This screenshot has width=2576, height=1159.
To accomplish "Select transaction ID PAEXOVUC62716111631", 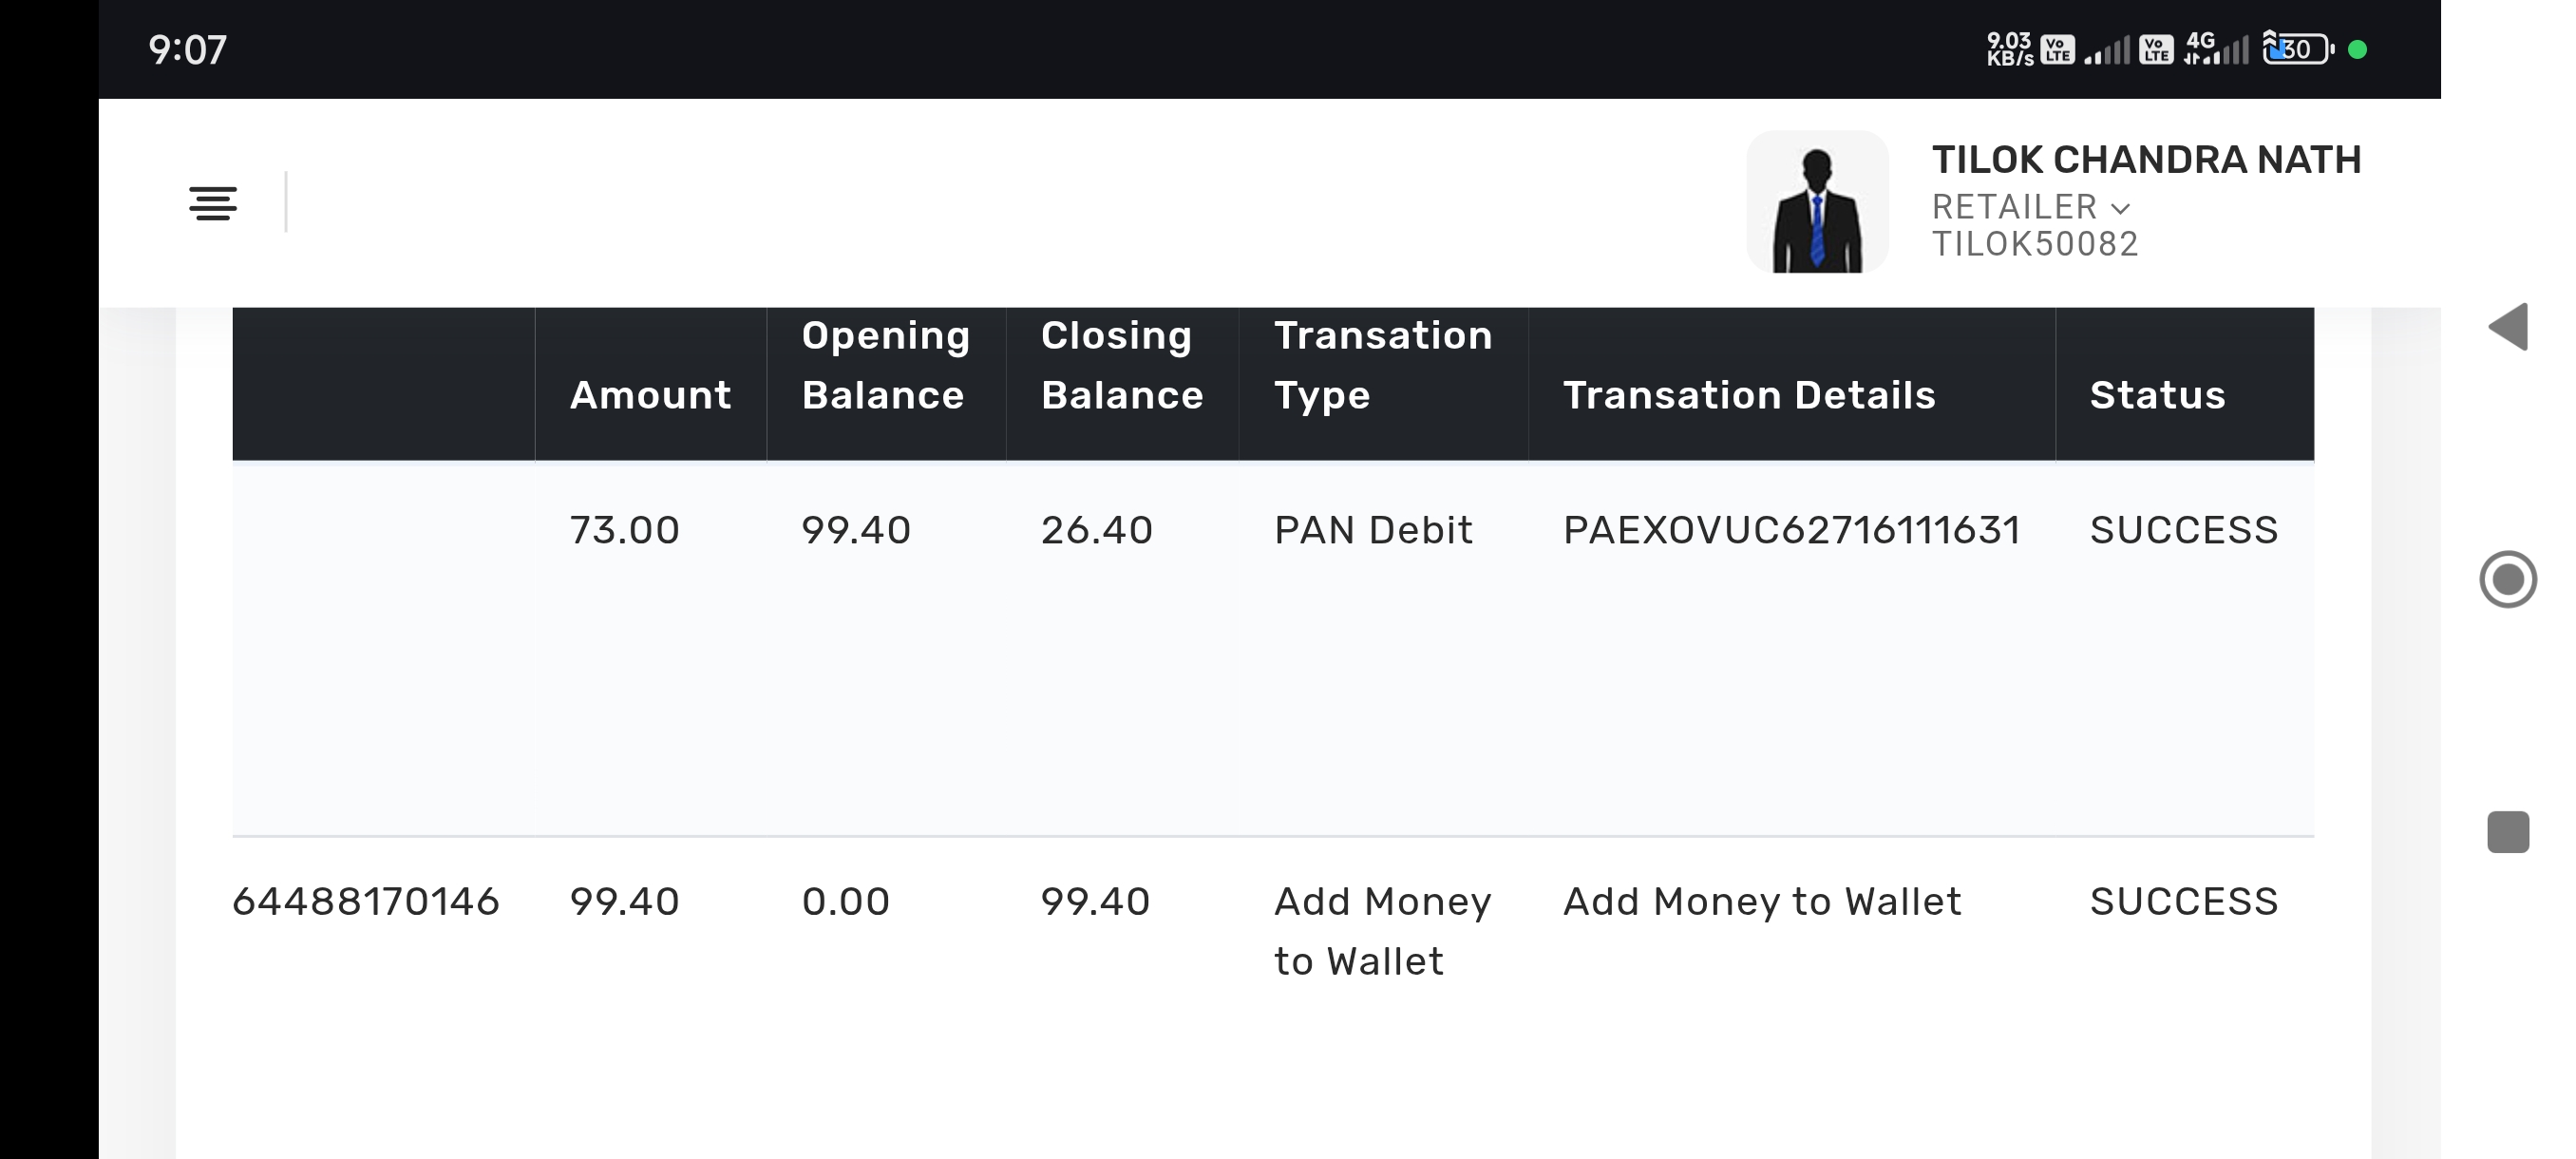I will pyautogui.click(x=1791, y=530).
